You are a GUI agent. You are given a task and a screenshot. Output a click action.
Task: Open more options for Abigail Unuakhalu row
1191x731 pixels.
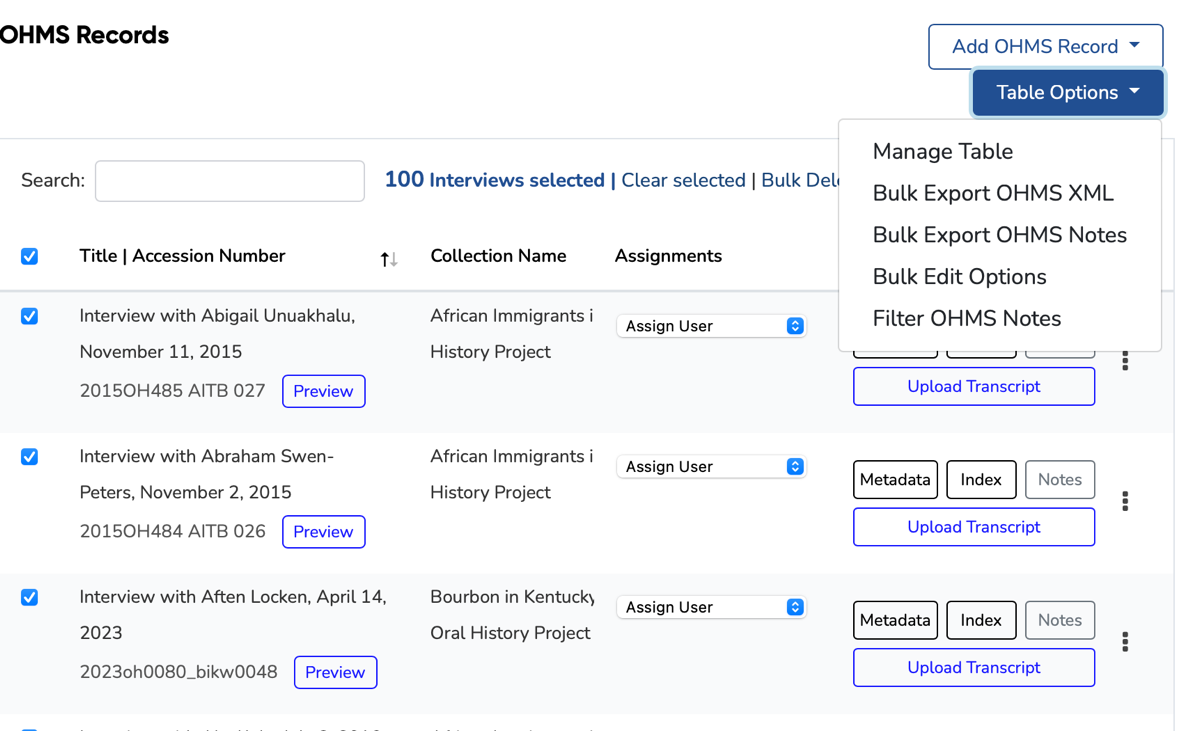pos(1125,361)
